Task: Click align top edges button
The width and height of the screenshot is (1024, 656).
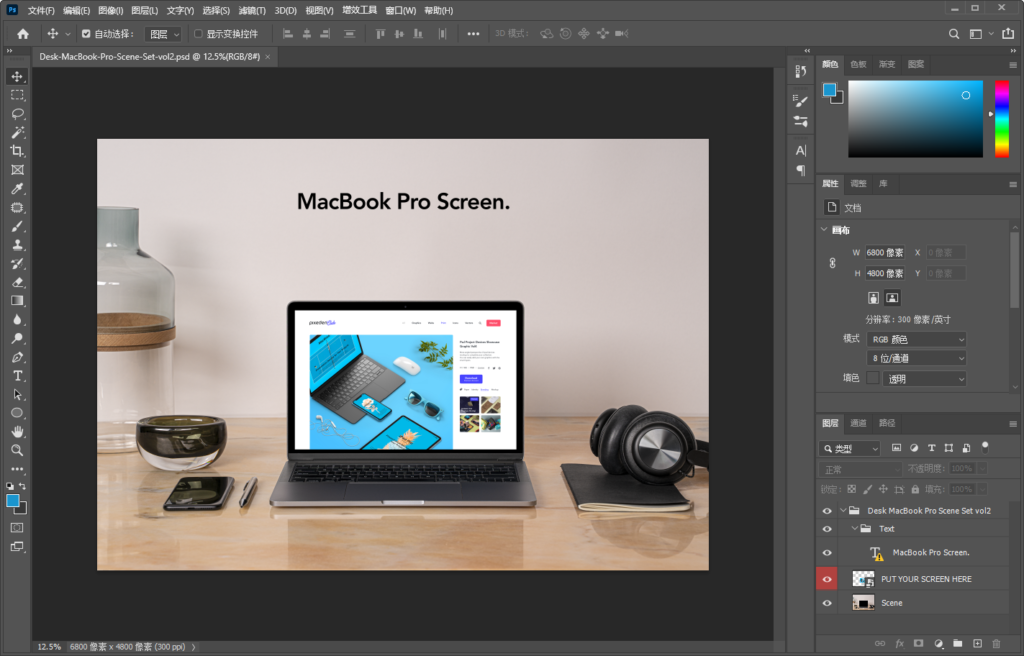Action: click(380, 34)
